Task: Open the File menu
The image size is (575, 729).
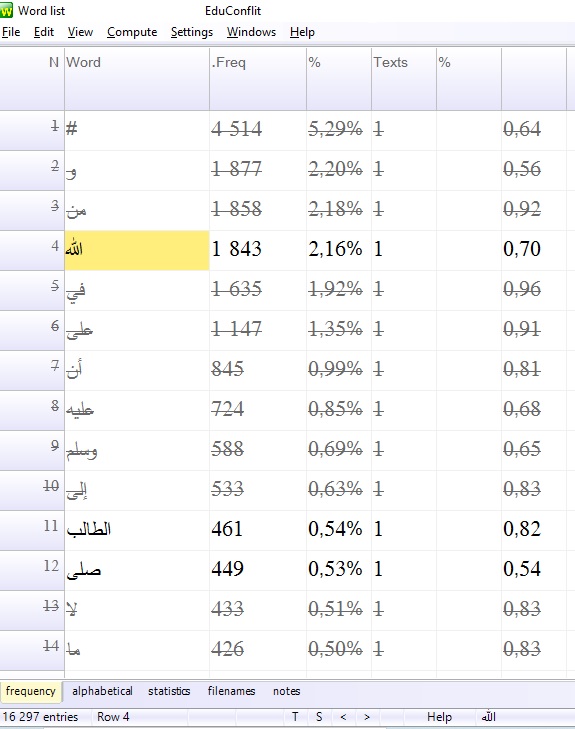Action: (x=11, y=32)
